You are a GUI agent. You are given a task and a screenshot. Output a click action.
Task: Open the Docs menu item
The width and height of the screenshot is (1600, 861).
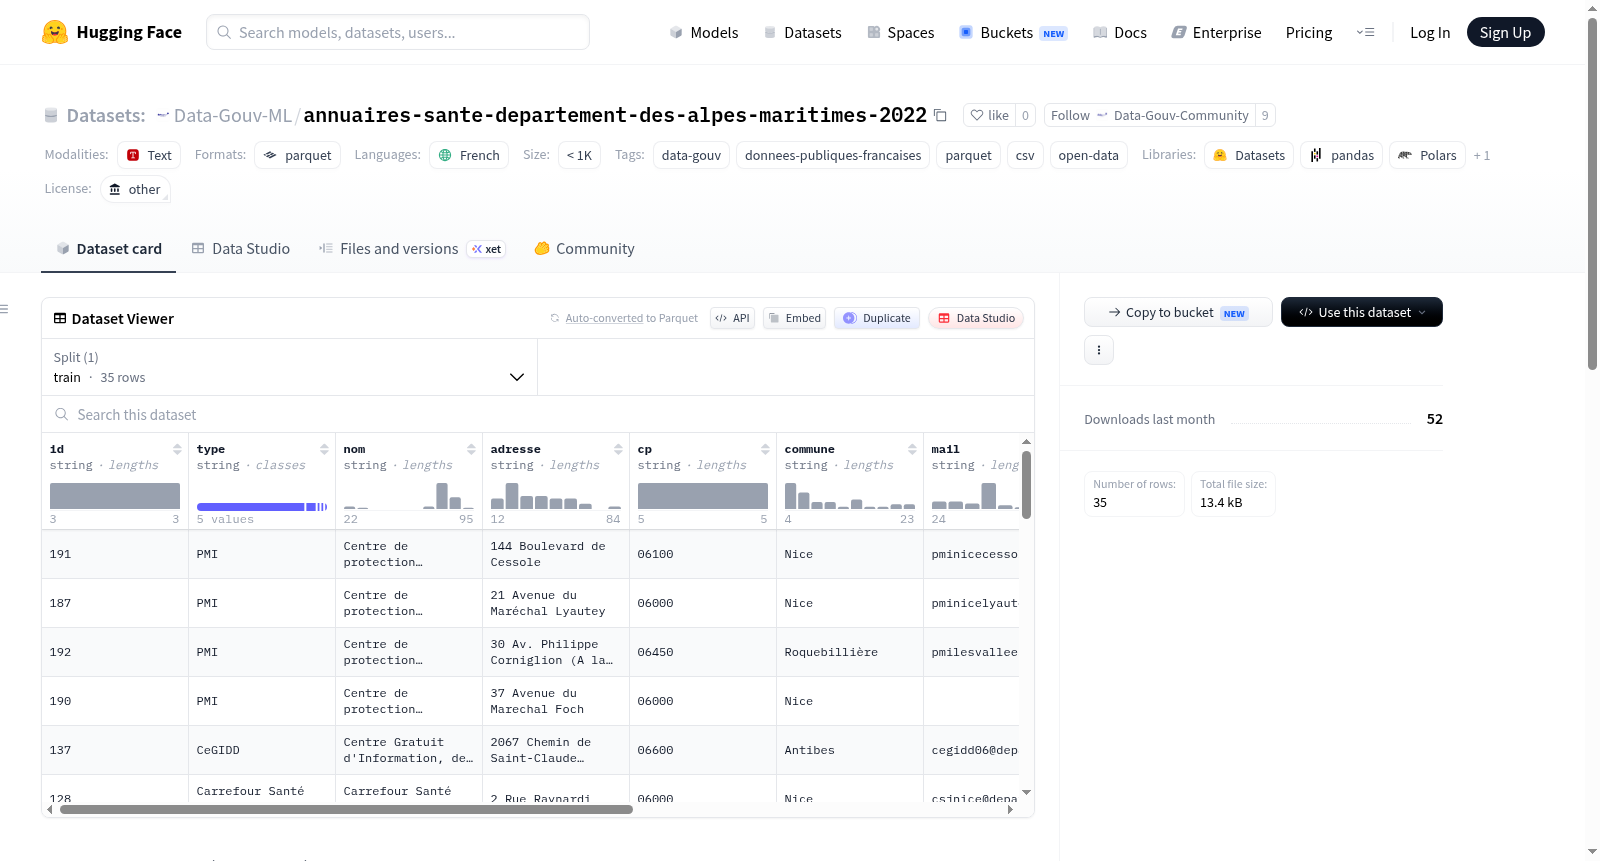(x=1119, y=32)
